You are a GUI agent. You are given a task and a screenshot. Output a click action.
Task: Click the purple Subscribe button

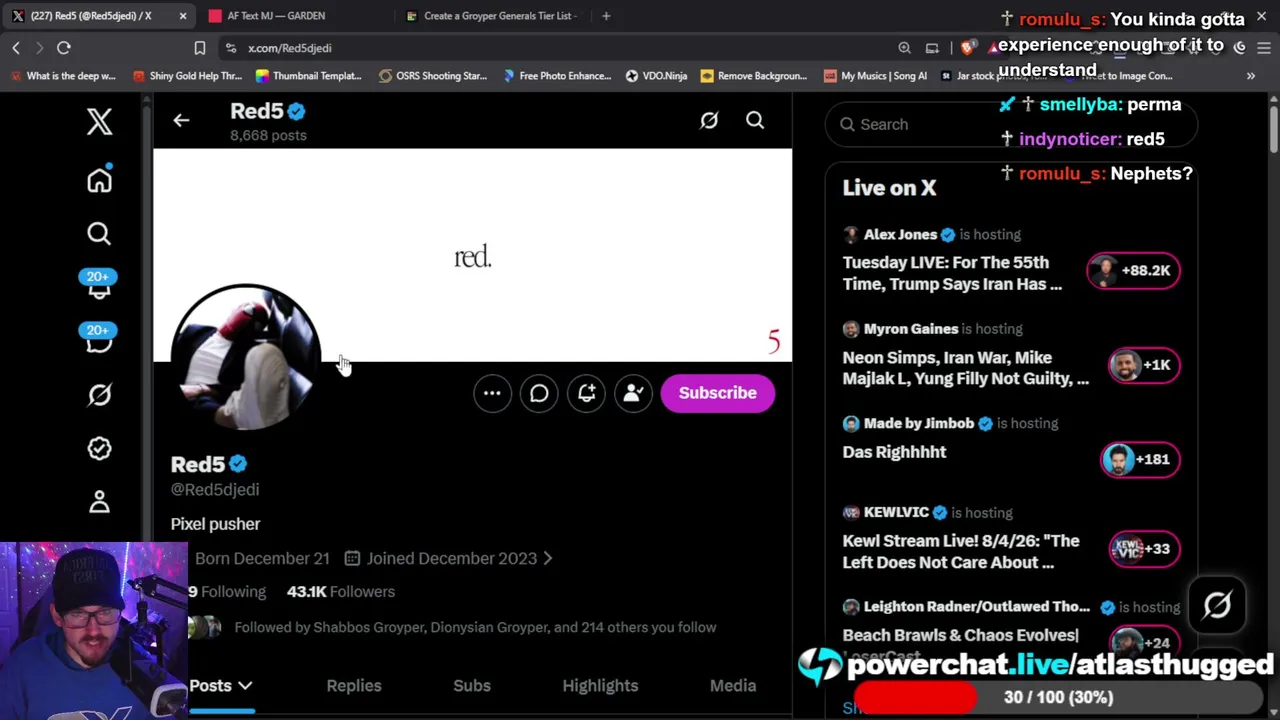718,393
